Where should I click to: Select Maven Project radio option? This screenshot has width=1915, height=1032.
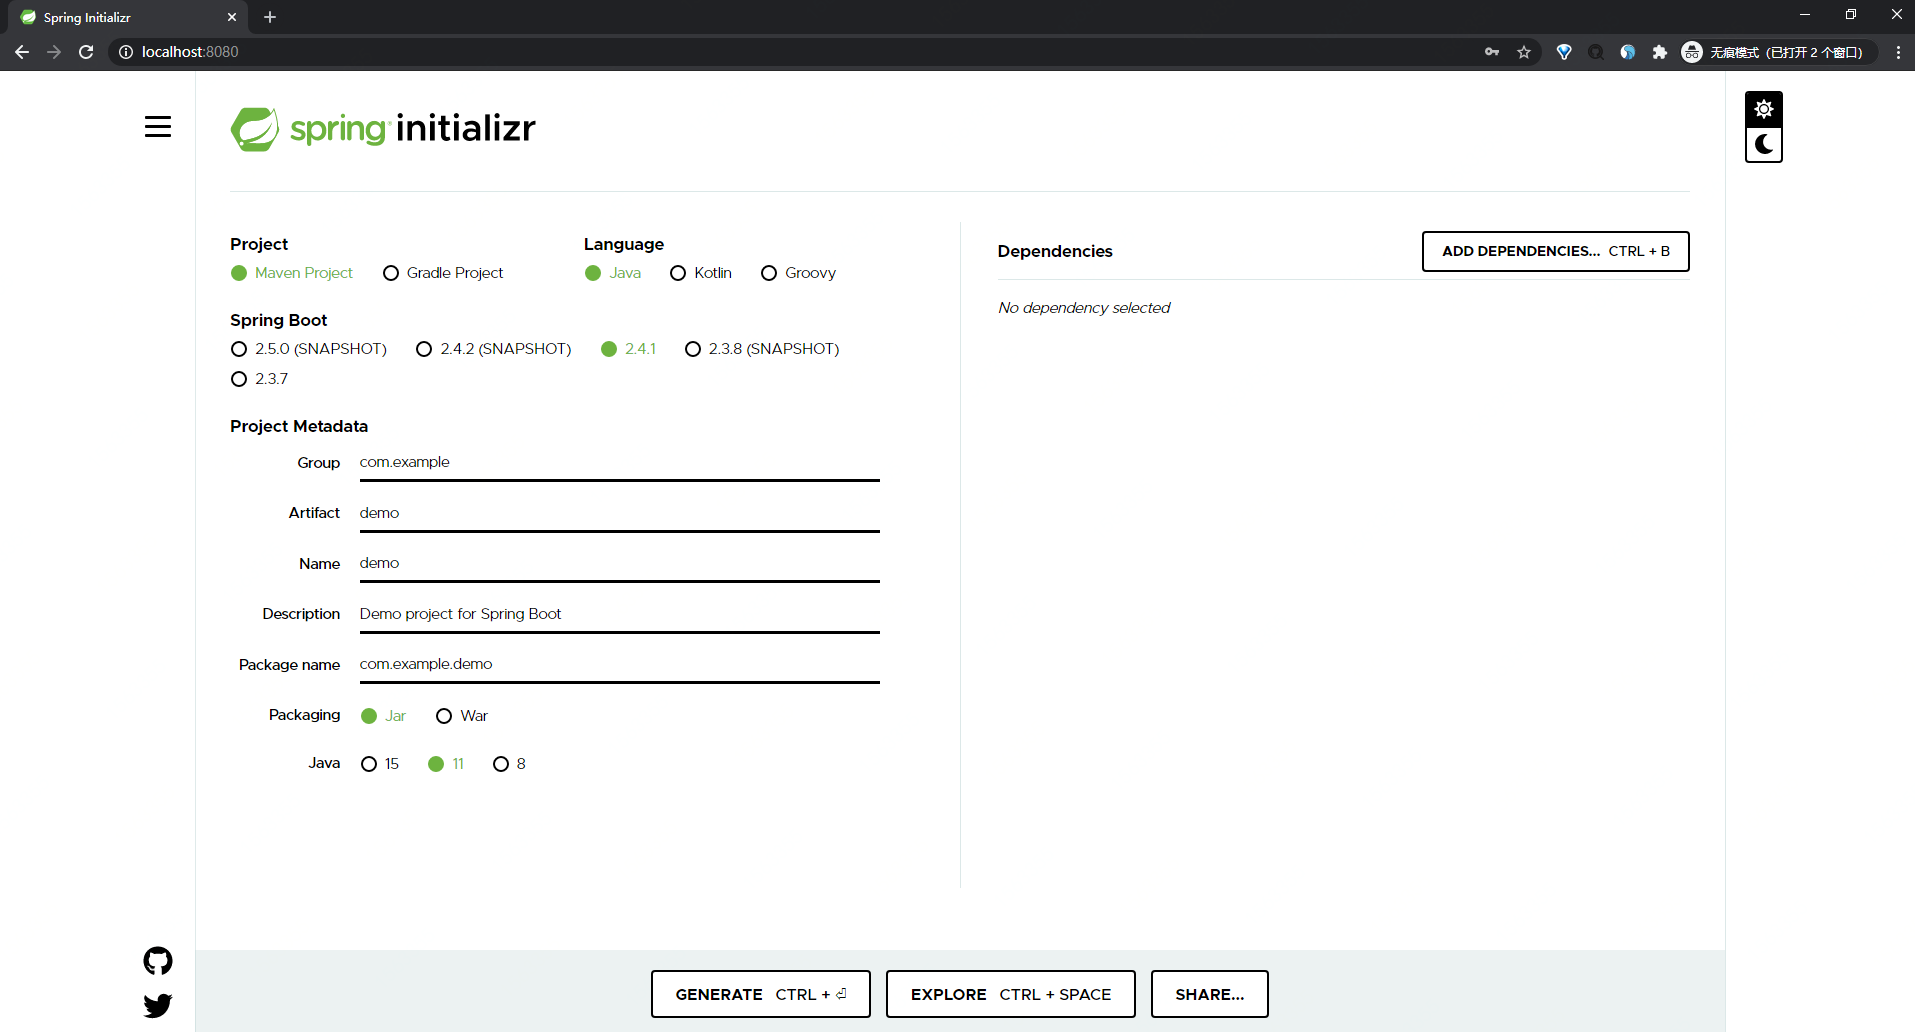pyautogui.click(x=292, y=273)
